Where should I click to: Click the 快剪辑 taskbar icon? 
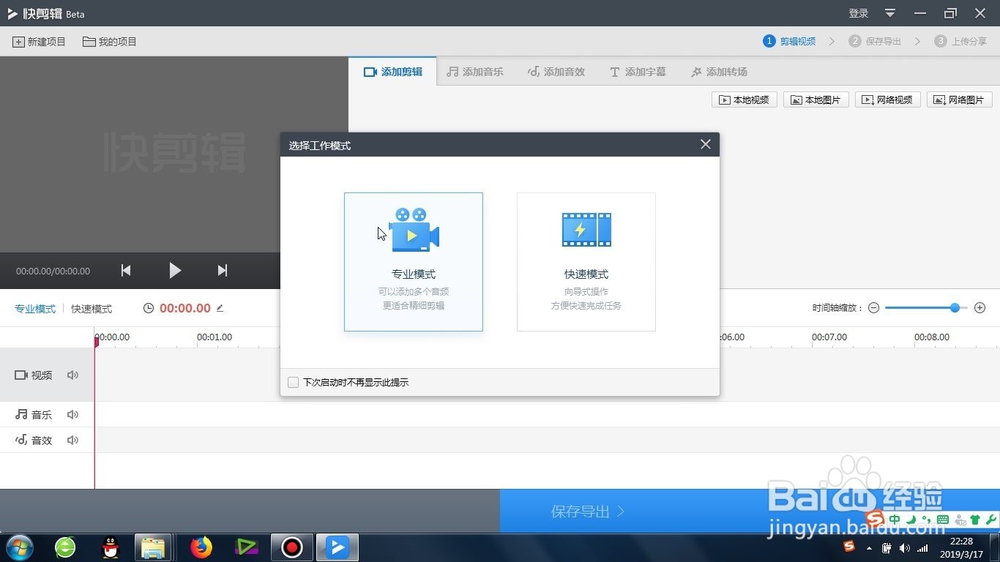(x=337, y=547)
